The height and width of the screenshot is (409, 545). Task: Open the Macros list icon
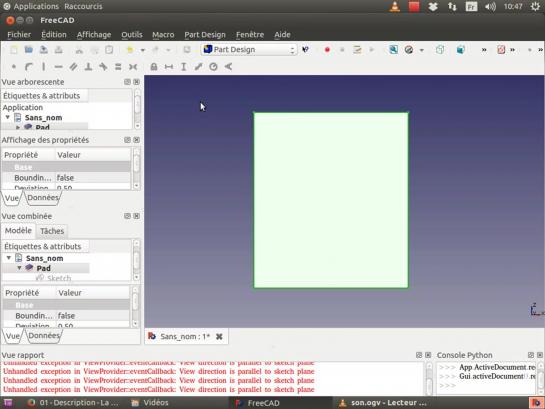[357, 50]
